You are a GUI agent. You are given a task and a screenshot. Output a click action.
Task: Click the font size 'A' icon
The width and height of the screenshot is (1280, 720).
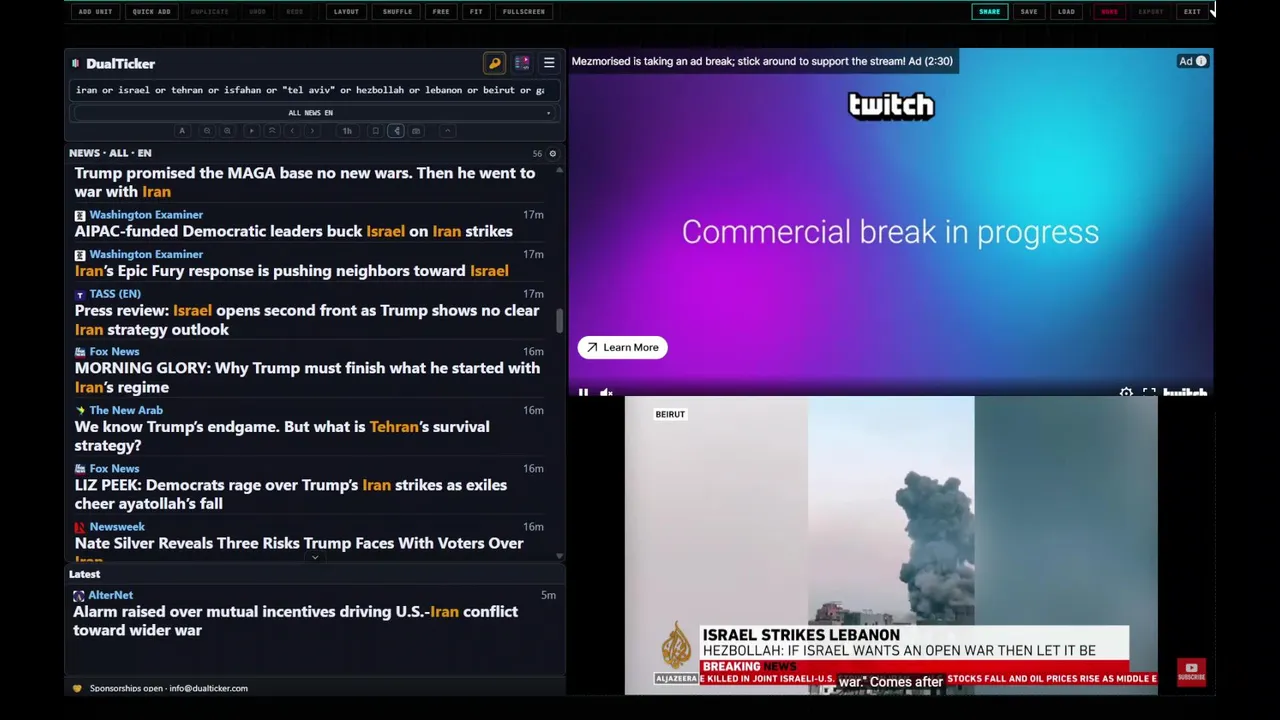(x=182, y=131)
